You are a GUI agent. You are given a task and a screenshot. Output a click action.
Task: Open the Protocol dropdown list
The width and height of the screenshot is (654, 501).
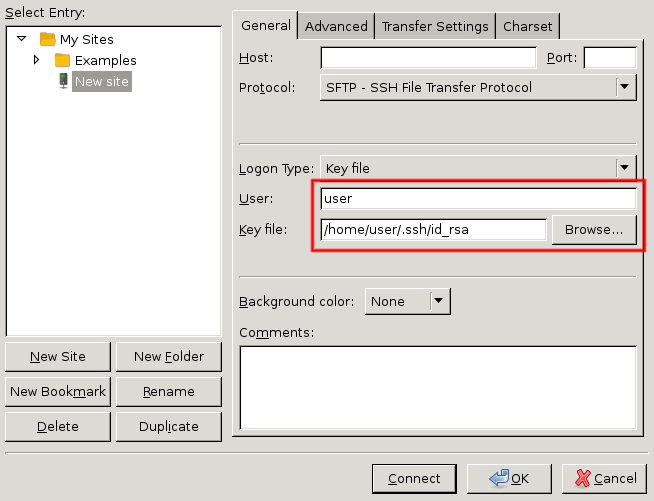478,87
